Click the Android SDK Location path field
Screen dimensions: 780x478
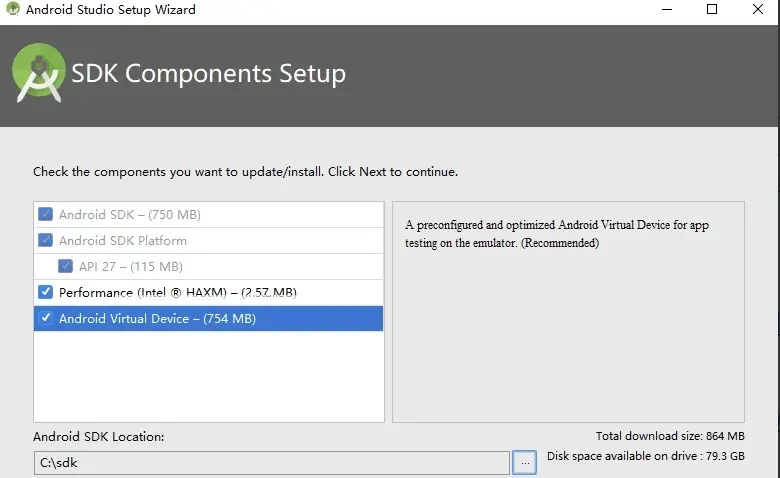click(272, 463)
